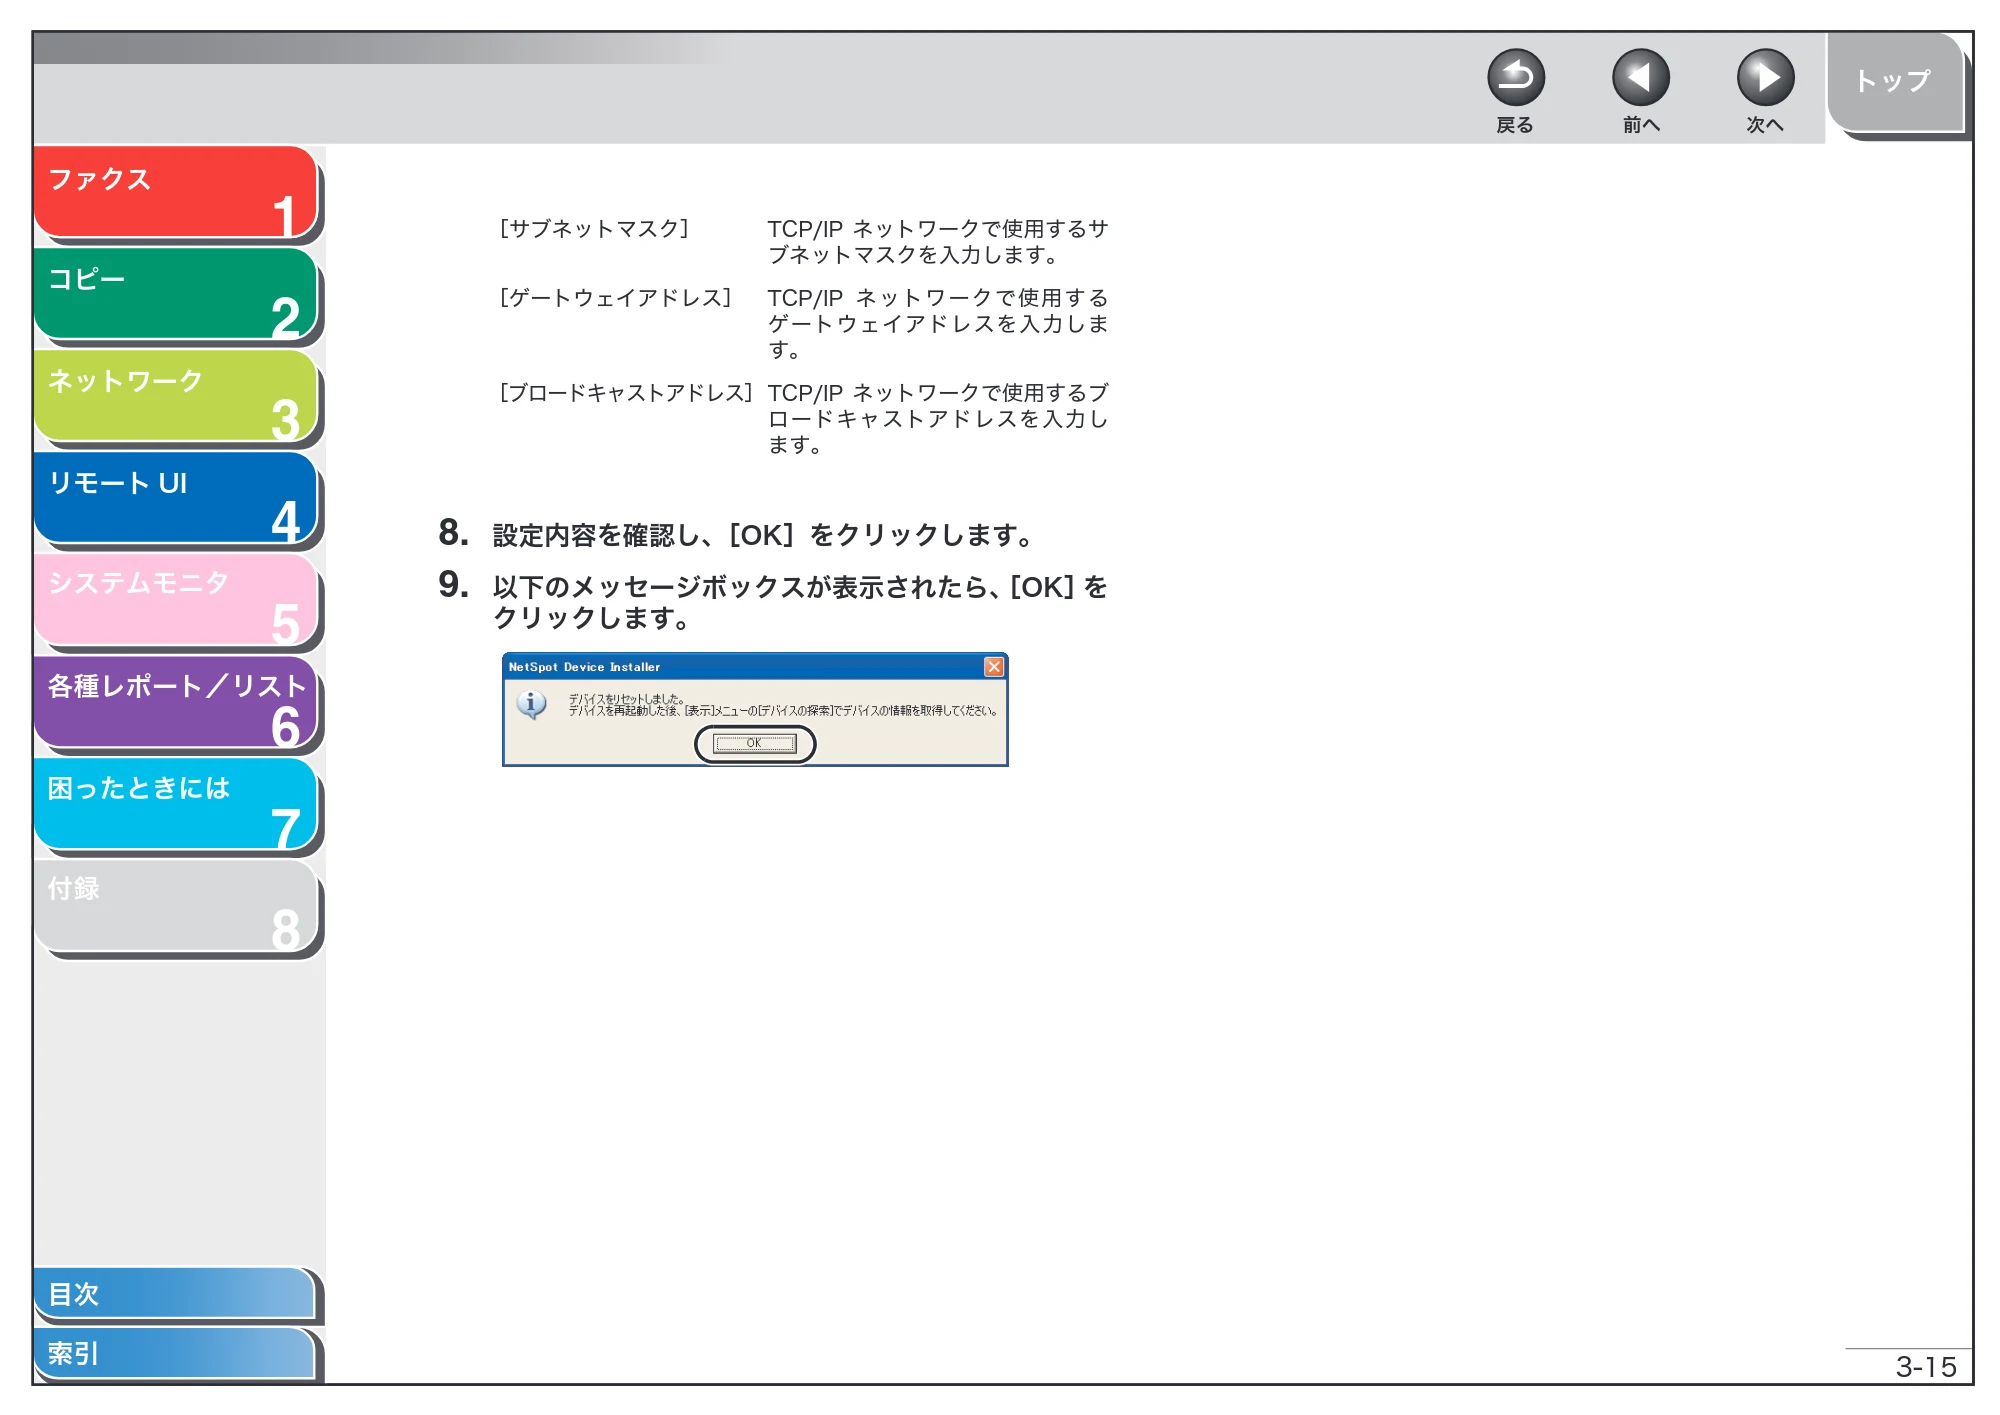Go to next page with 次へ icon
The image size is (2000, 1415).
click(1765, 78)
